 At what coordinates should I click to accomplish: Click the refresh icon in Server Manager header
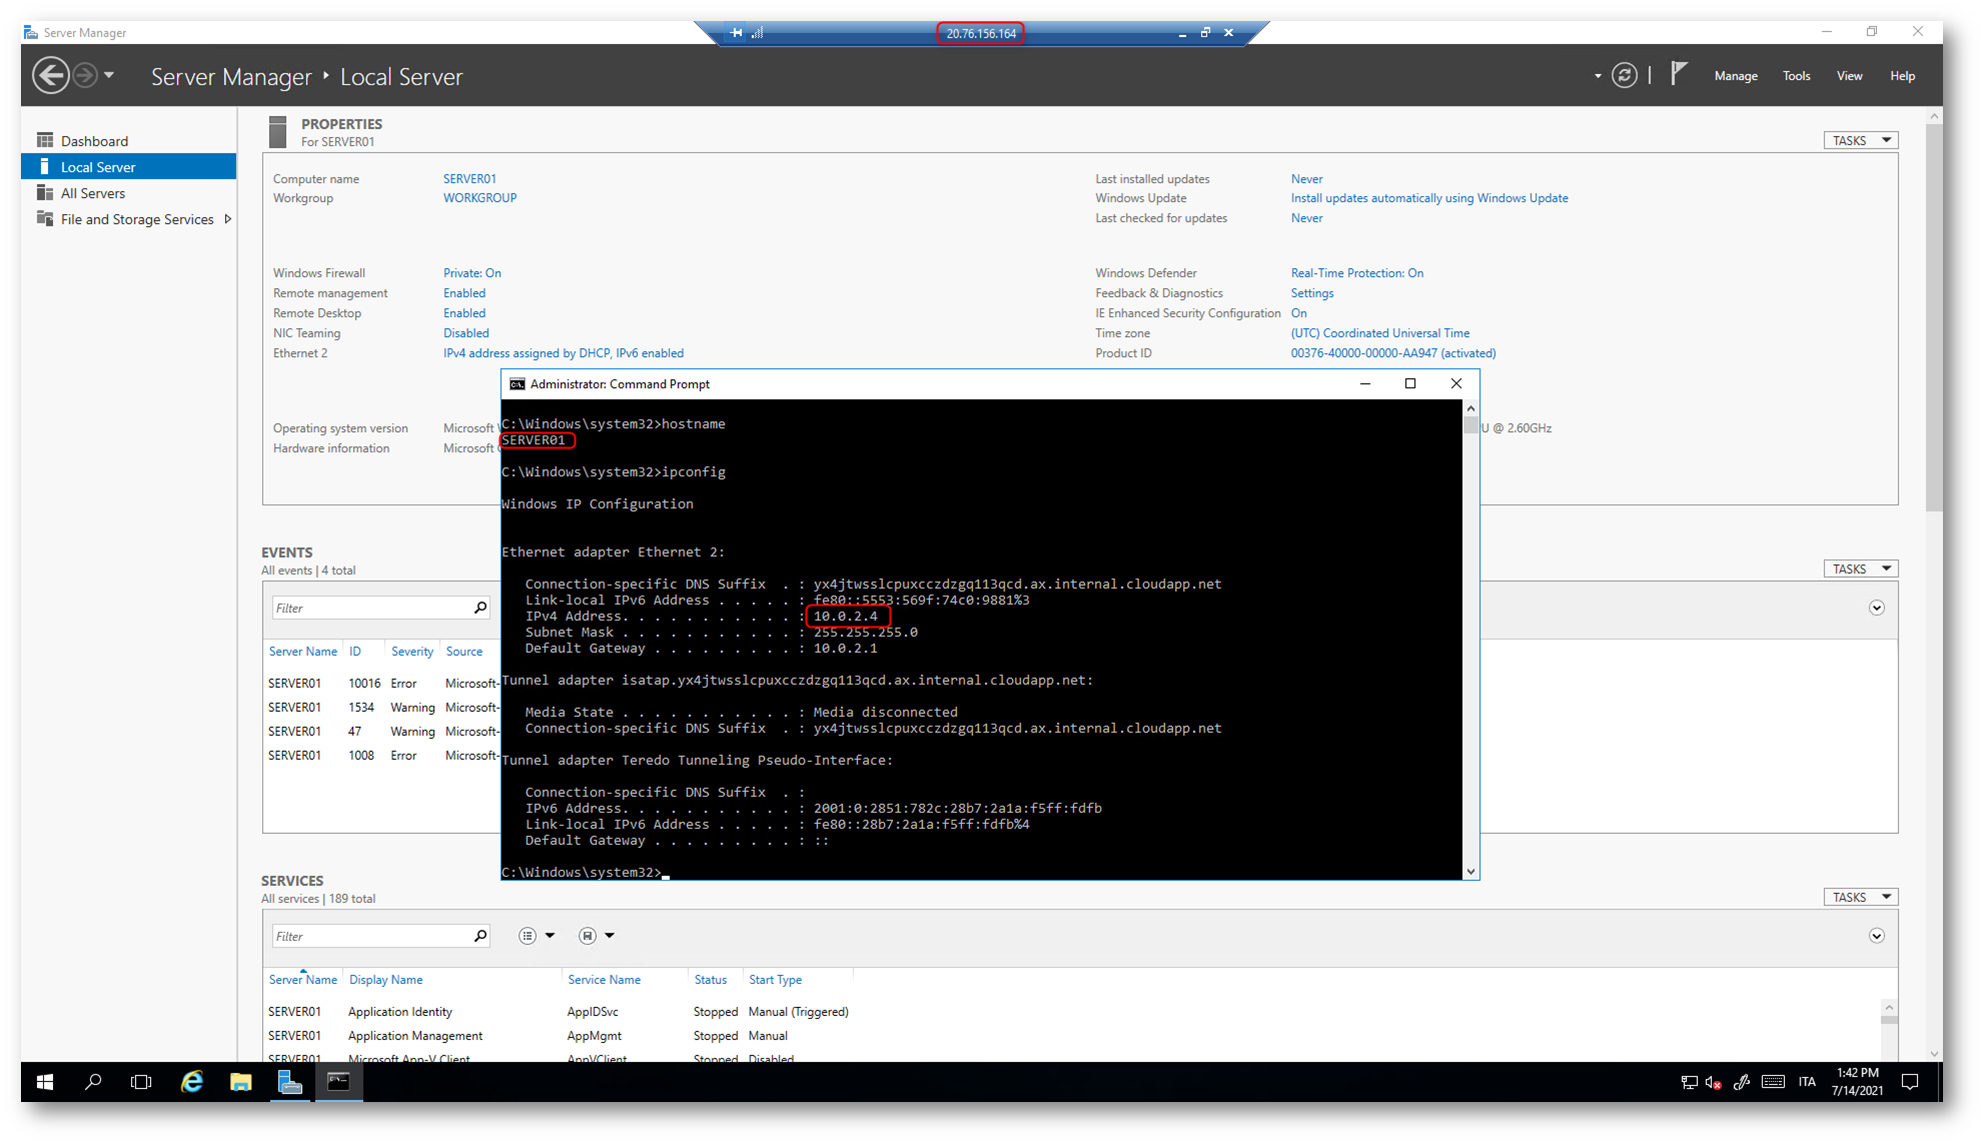(x=1625, y=75)
